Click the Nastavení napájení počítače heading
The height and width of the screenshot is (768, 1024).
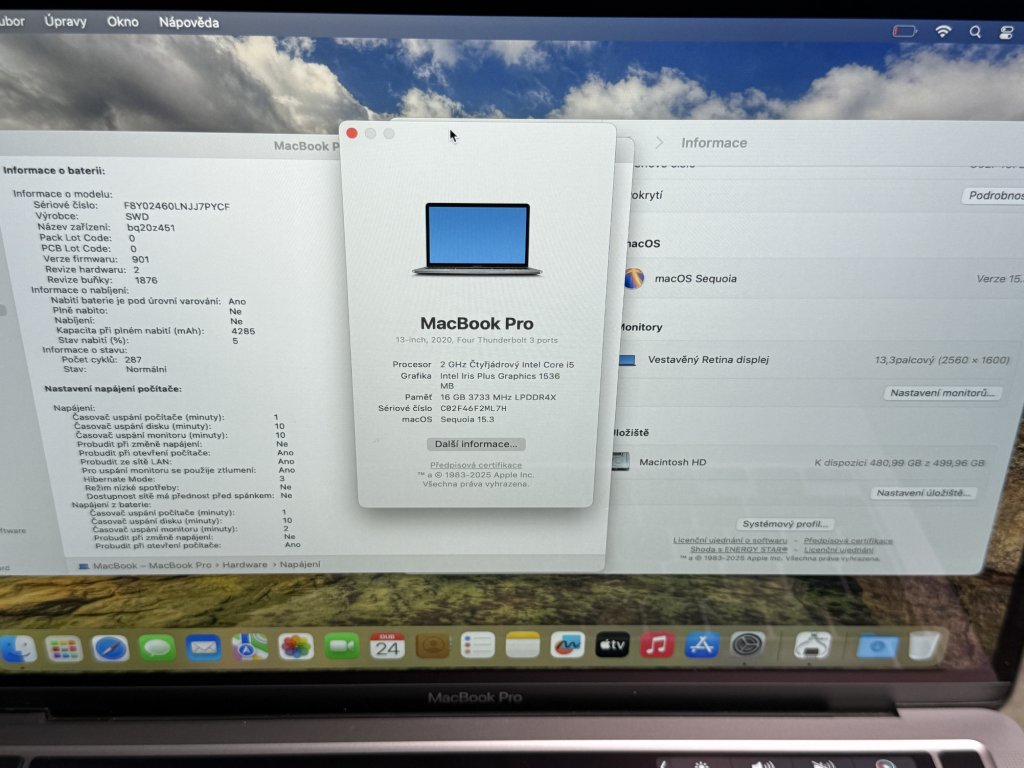click(x=113, y=389)
